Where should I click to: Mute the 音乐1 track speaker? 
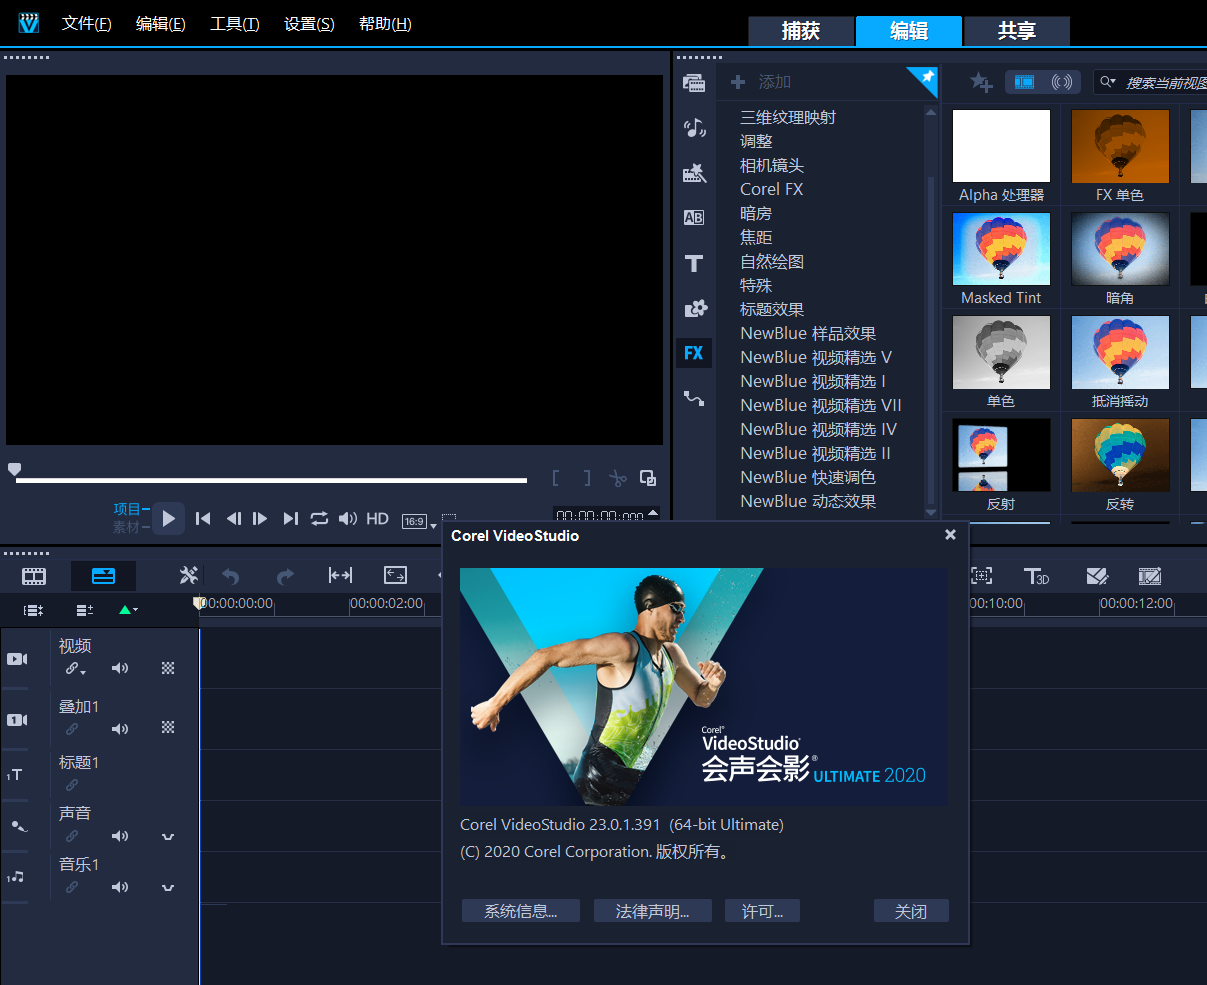[x=120, y=887]
